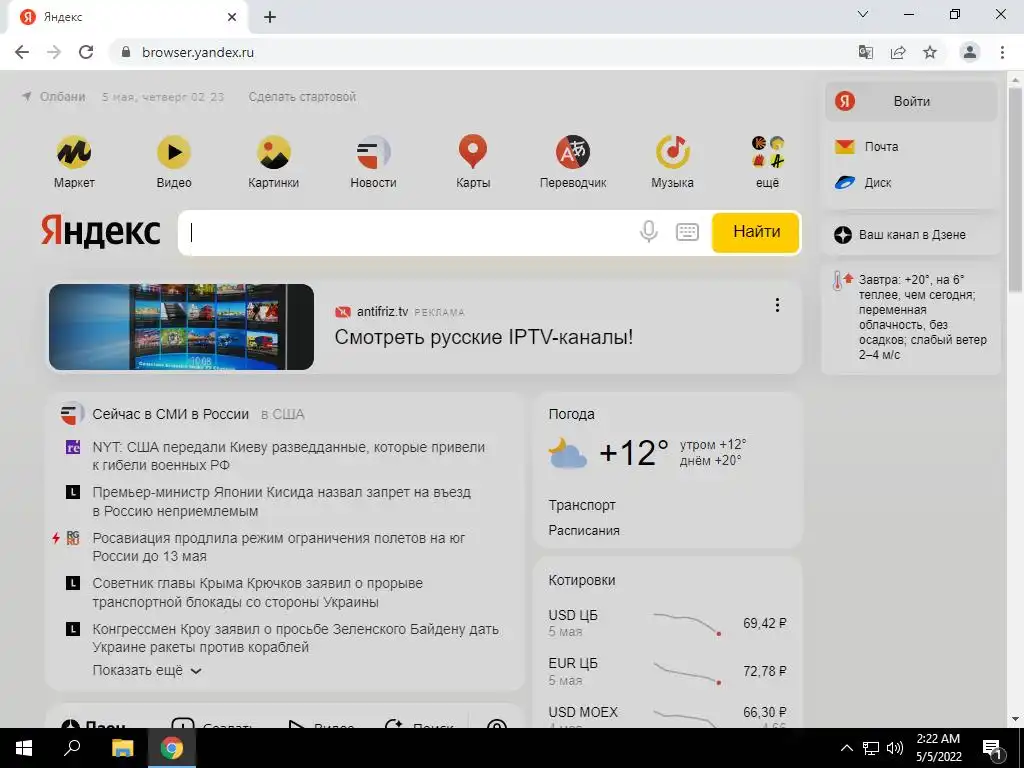Open the Музыка service icon
This screenshot has width=1024, height=768.
673,152
